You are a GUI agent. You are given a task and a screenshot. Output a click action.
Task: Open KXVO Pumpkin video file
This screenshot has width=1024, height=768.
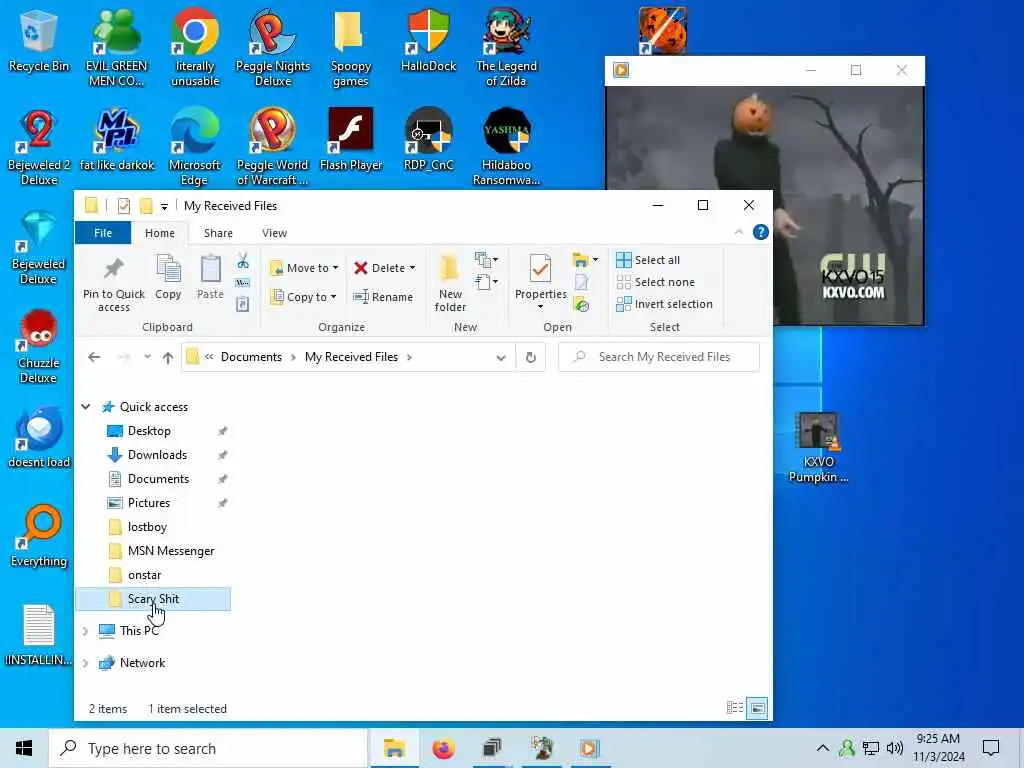coord(818,447)
